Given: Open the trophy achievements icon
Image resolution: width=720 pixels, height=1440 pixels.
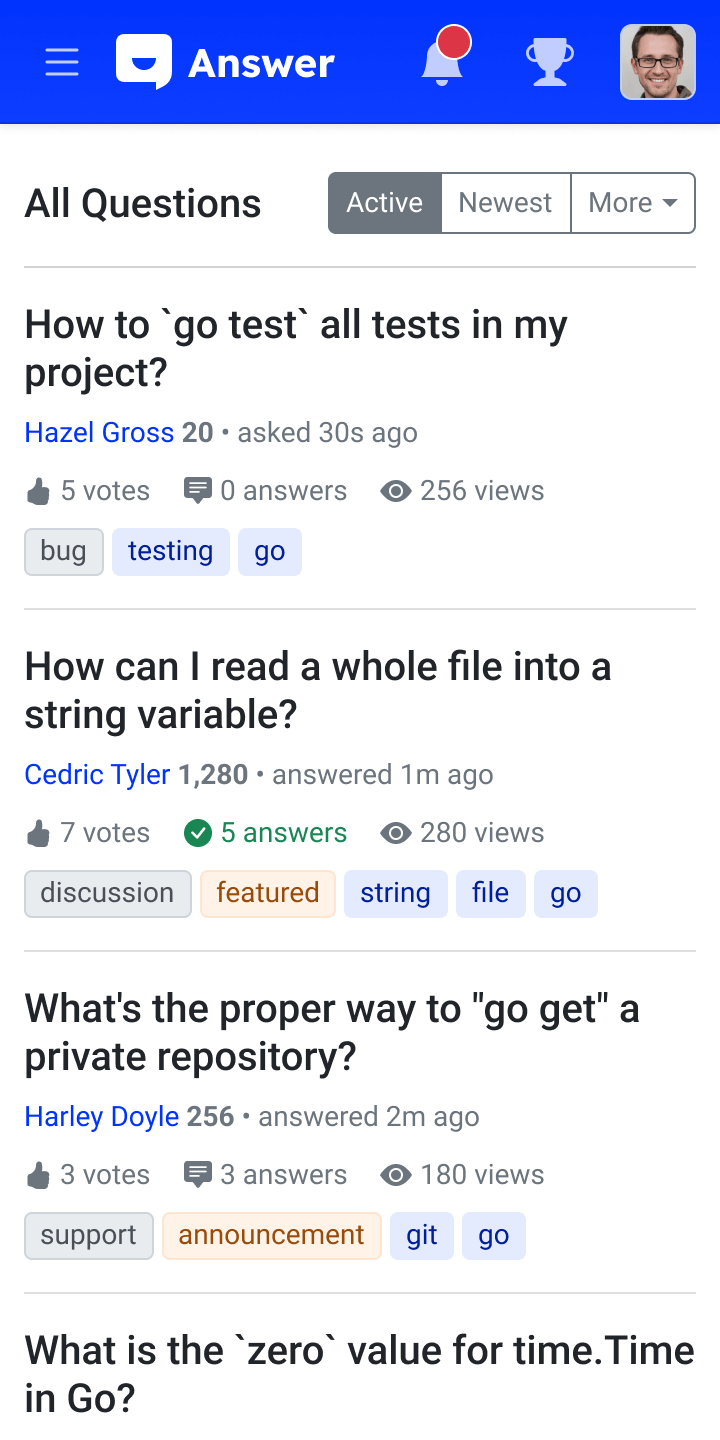Looking at the screenshot, I should (x=550, y=62).
